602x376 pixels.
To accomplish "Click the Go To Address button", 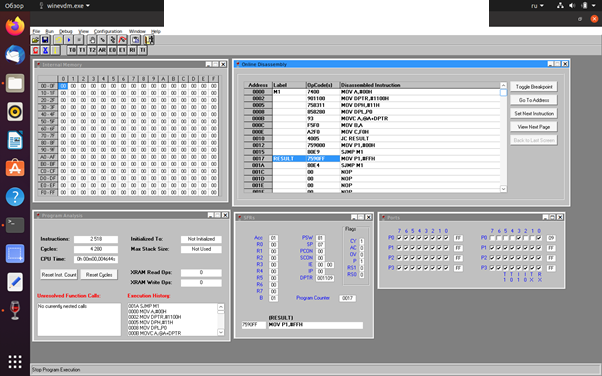I will click(x=534, y=100).
